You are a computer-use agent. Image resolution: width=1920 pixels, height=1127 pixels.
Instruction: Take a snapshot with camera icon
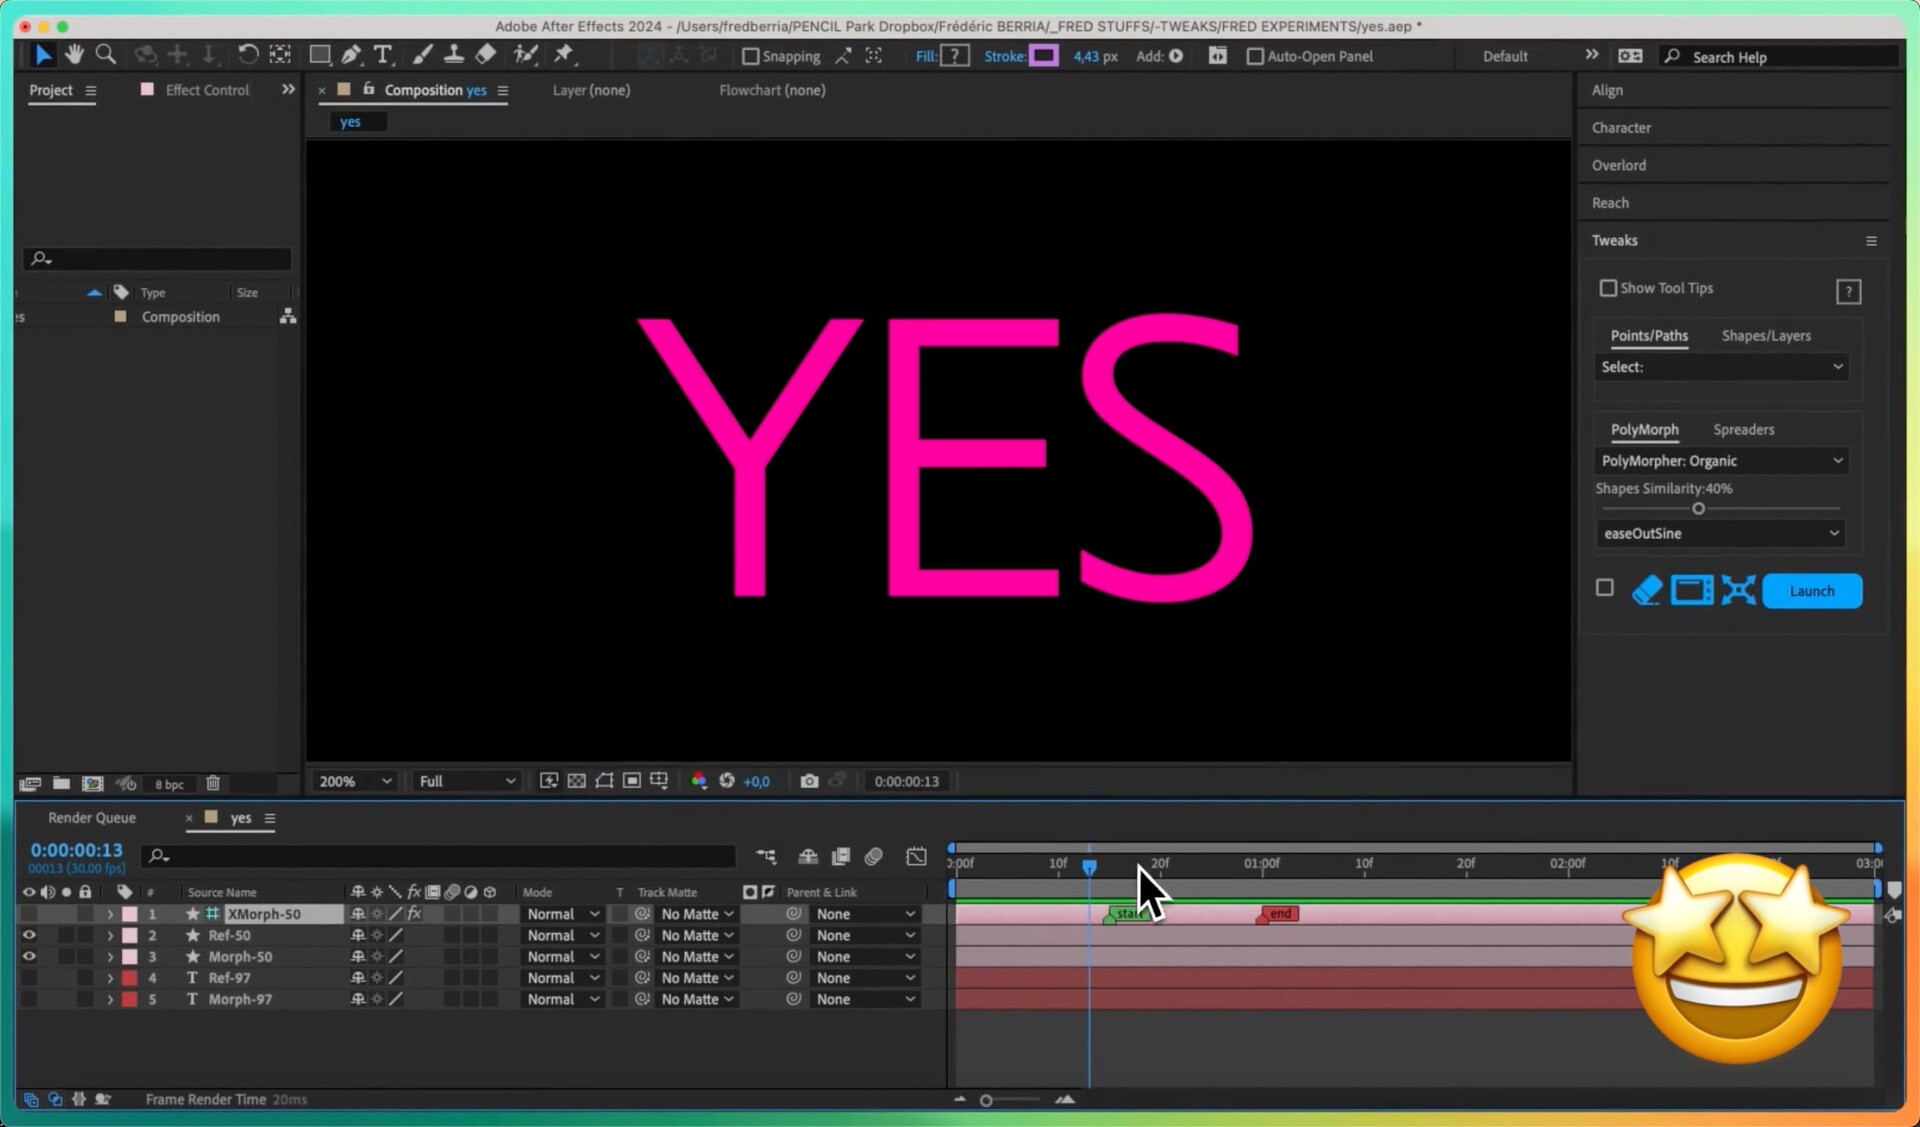(809, 781)
